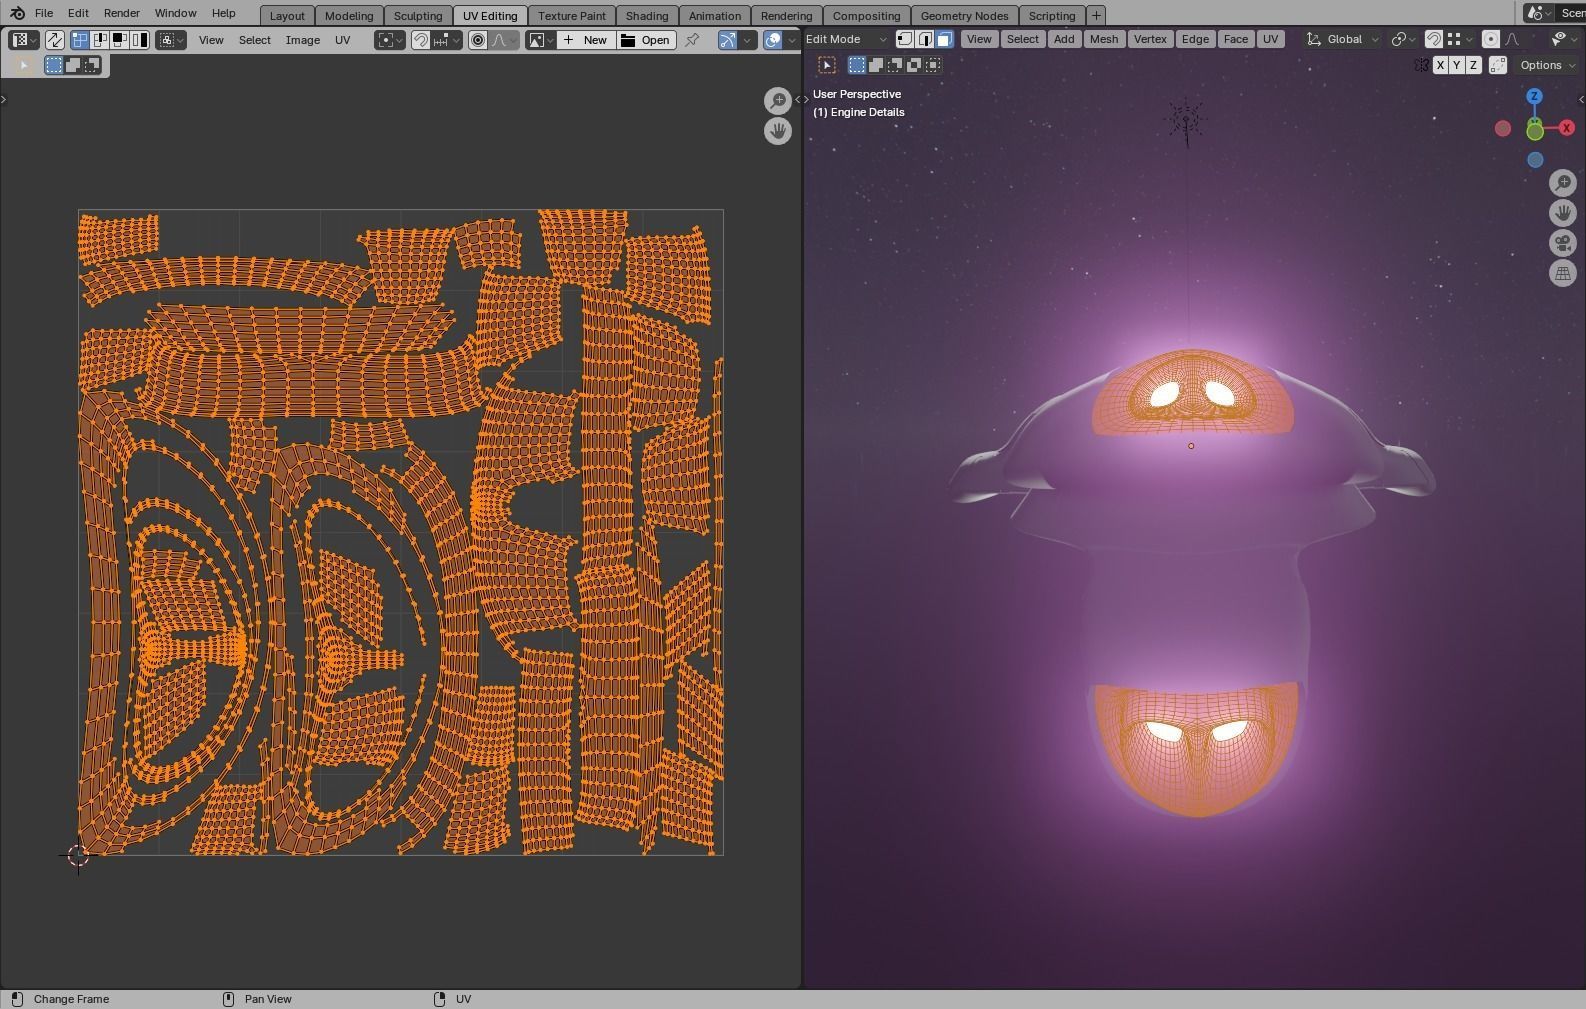Toggle X axis mesh symmetry
This screenshot has height=1009, width=1586.
[1440, 65]
